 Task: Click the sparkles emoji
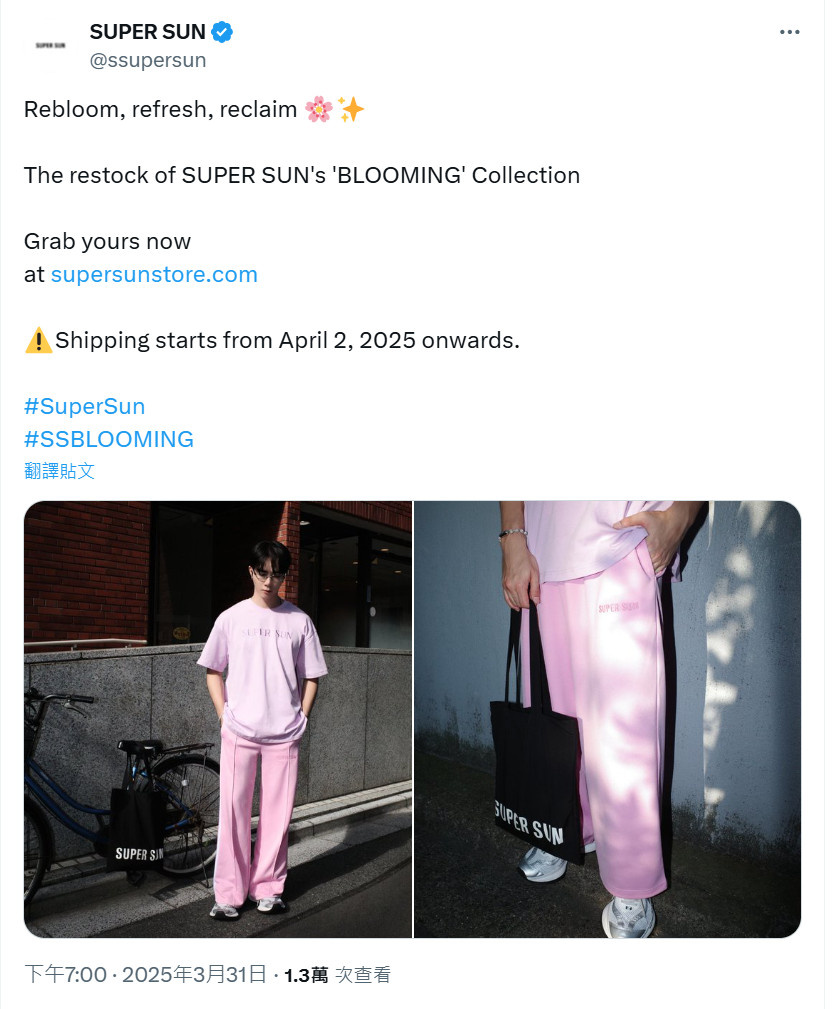pyautogui.click(x=351, y=109)
